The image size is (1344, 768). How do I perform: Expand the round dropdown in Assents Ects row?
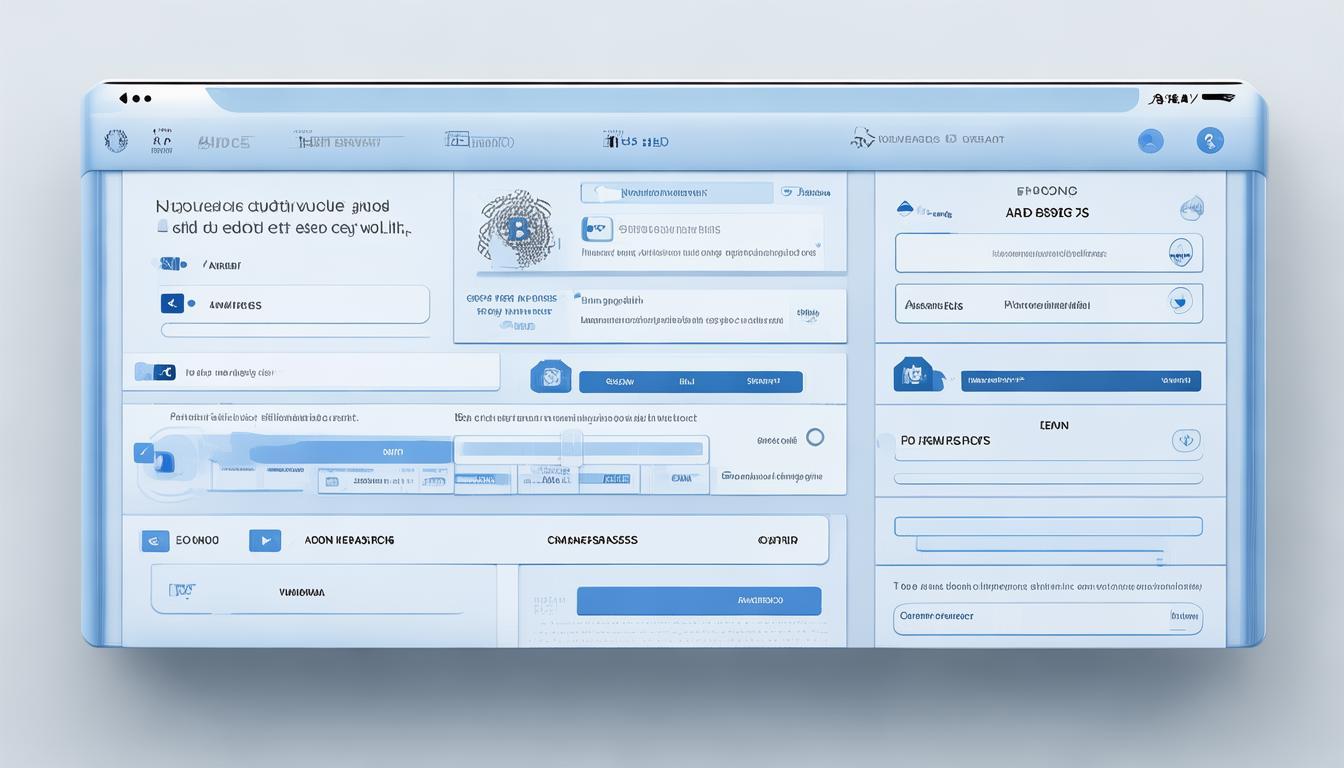(x=1180, y=301)
